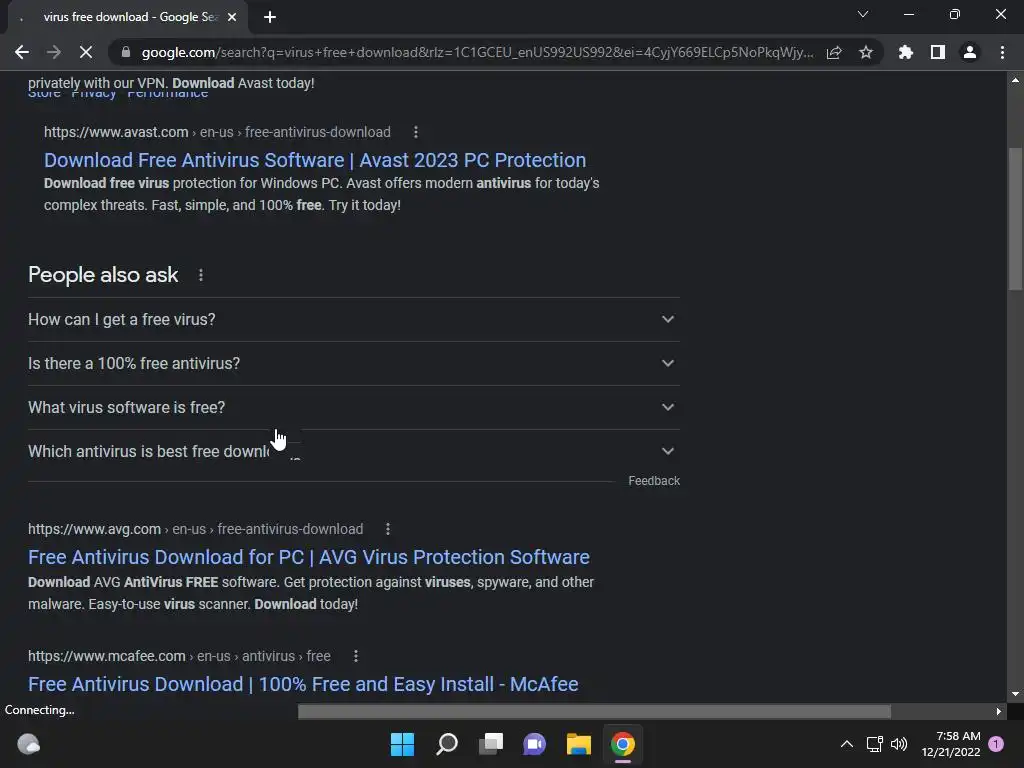Expand 'Is there a 100% free antivirus?'
Screen dimensions: 1024x768
[x=354, y=363]
